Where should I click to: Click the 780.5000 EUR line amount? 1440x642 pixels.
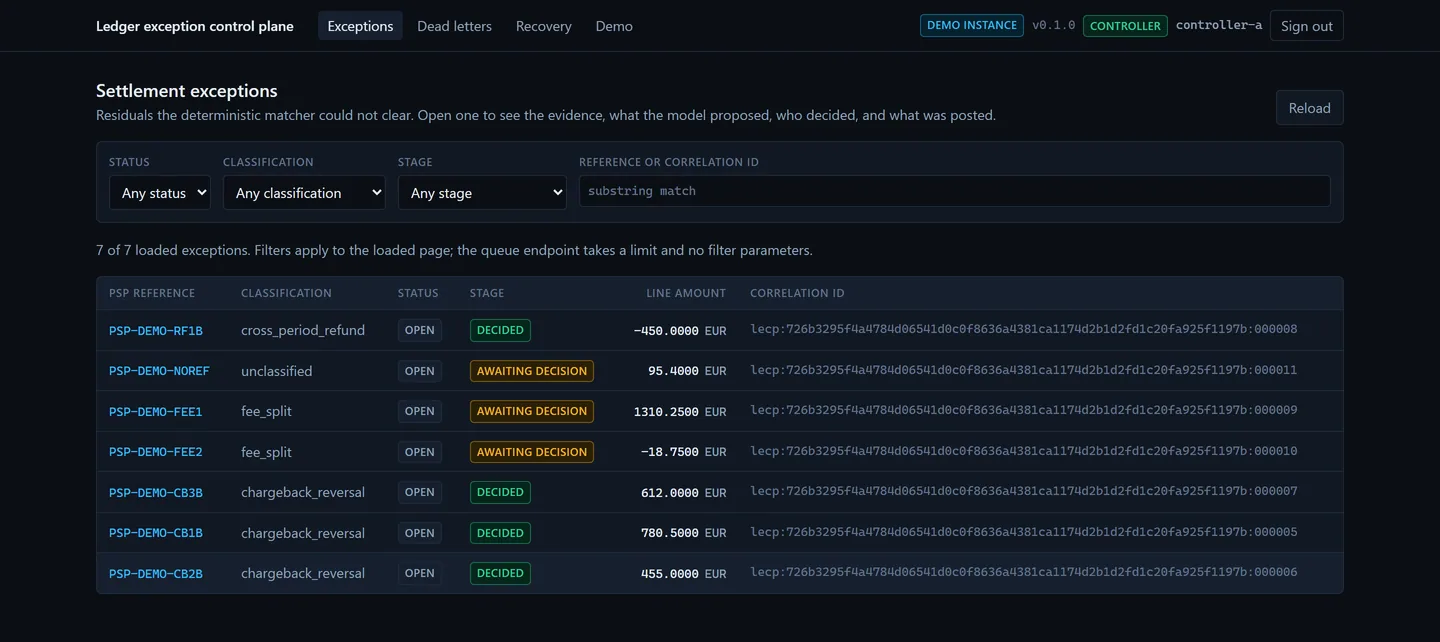point(684,533)
